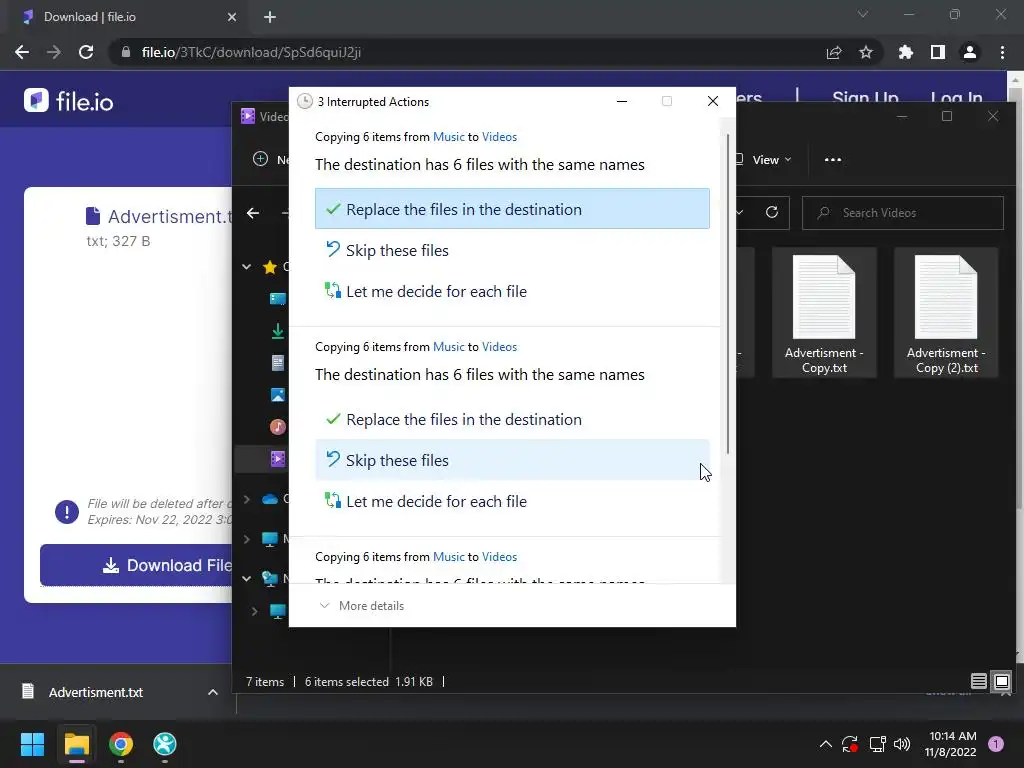This screenshot has height=768, width=1024.
Task: Open the Windows Start menu
Action: click(32, 744)
